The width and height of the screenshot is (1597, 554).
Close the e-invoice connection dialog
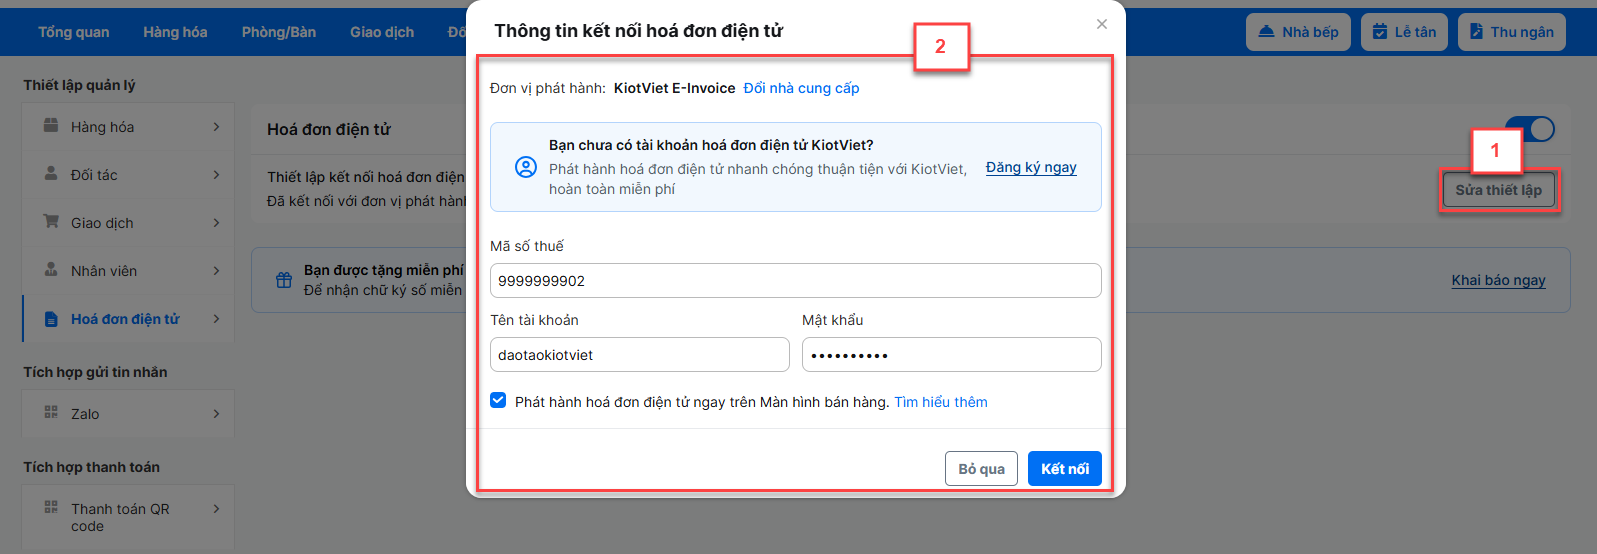1102,24
